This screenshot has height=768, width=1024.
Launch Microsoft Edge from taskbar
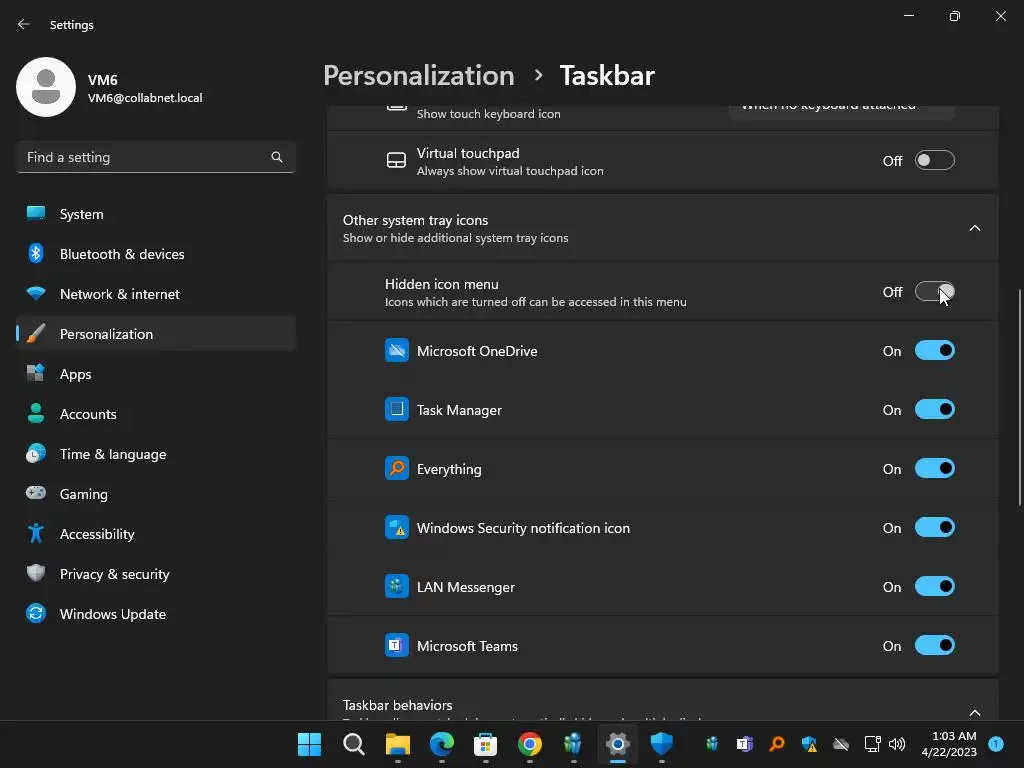441,744
